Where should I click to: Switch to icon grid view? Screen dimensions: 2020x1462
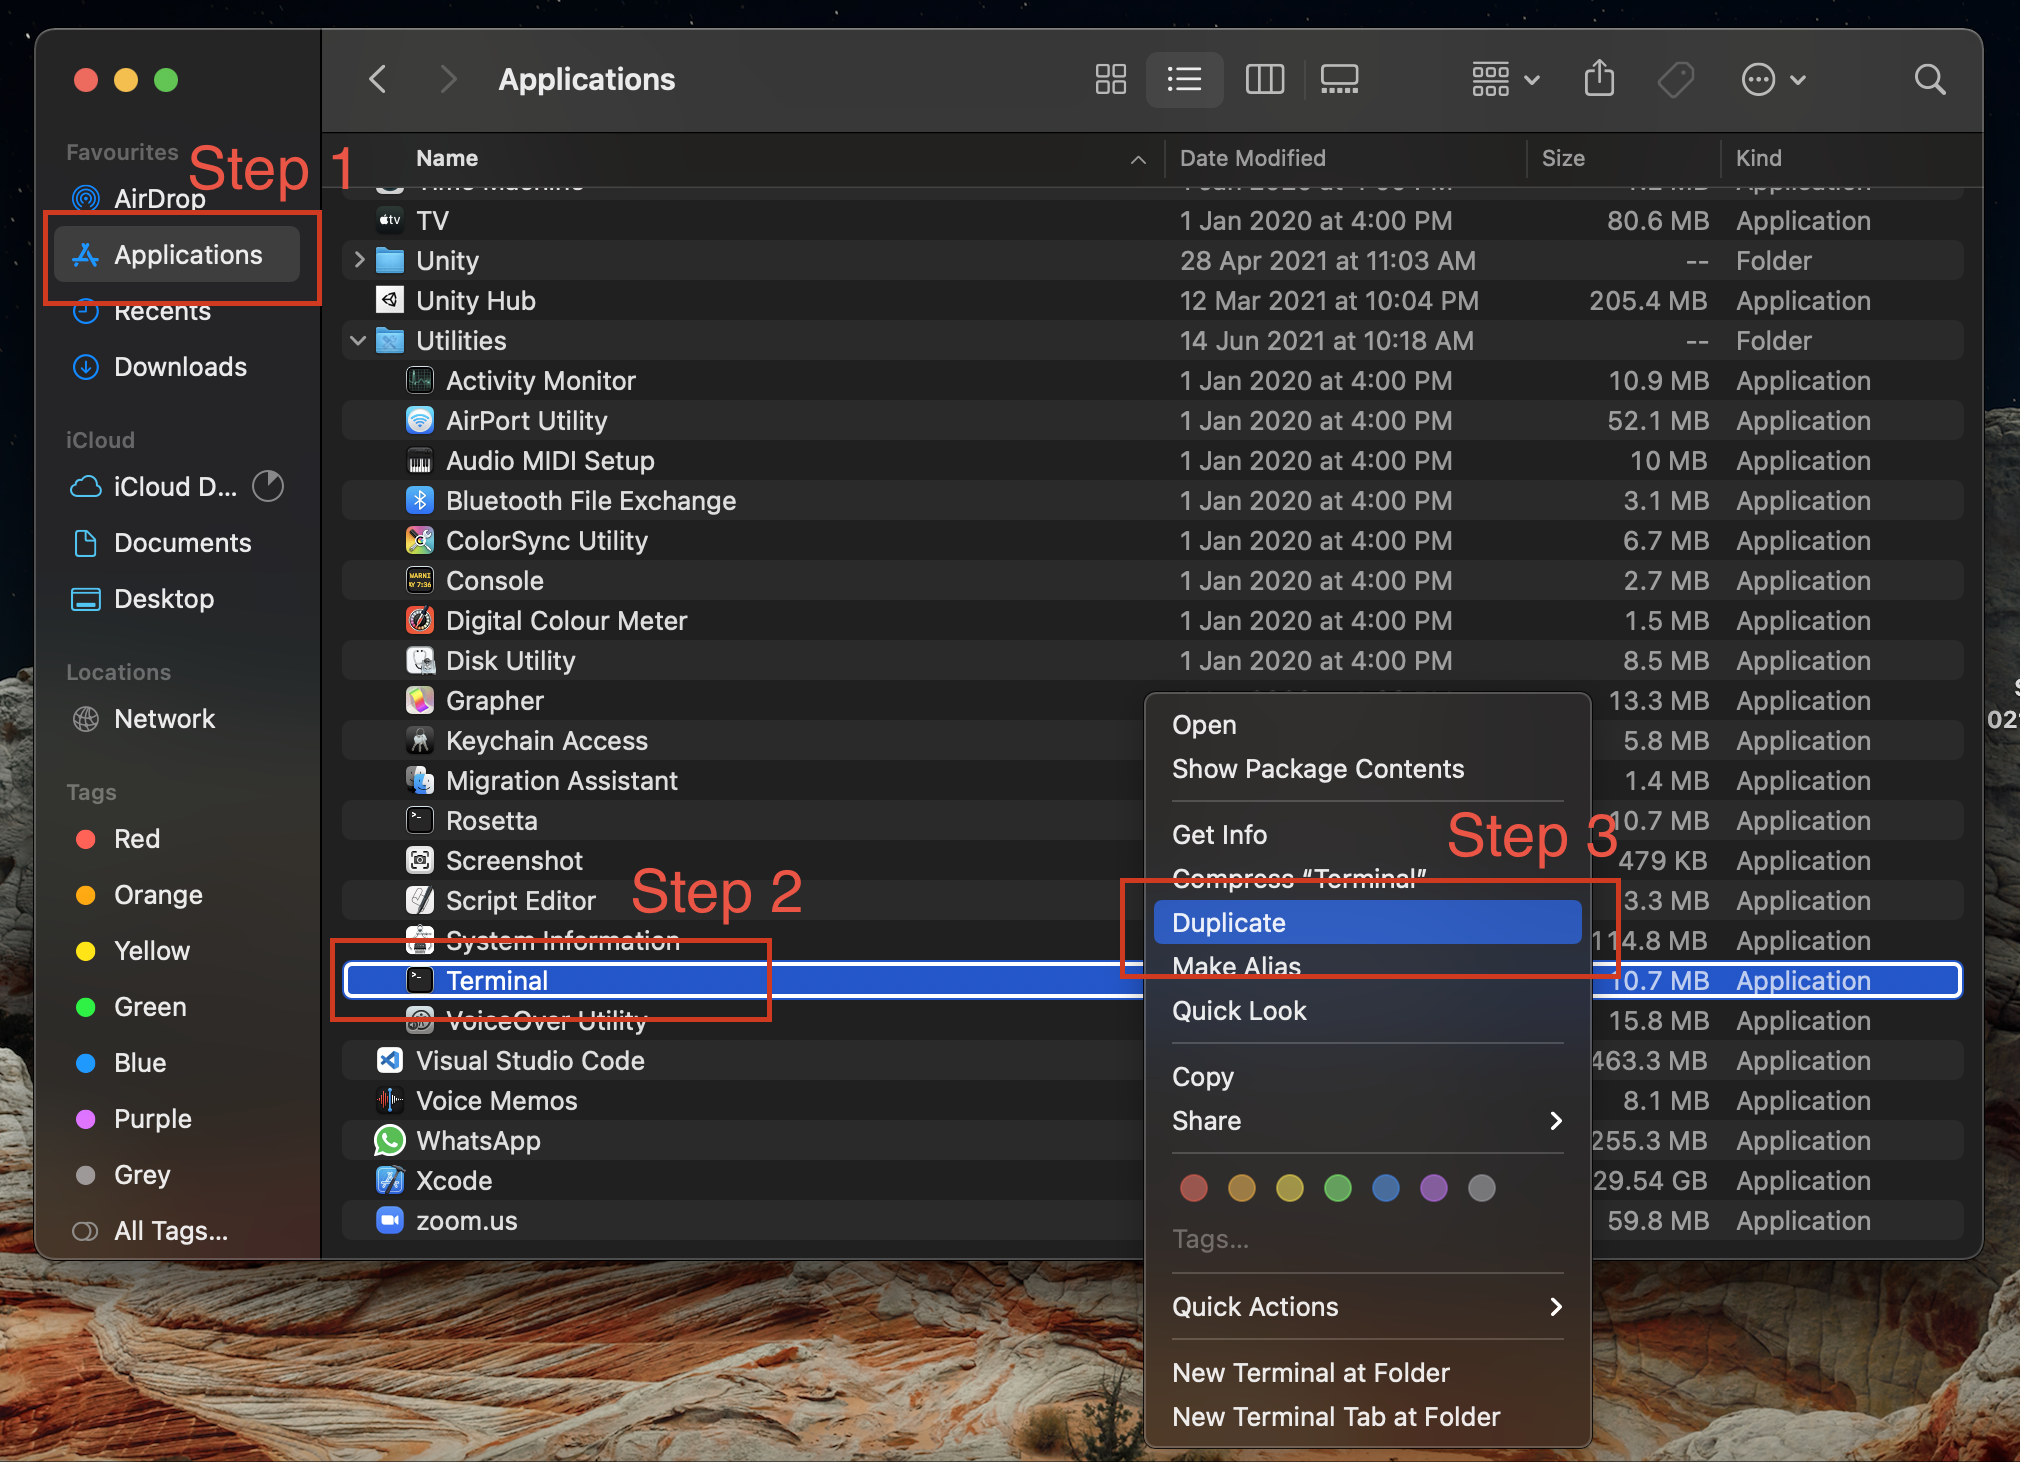click(x=1110, y=79)
